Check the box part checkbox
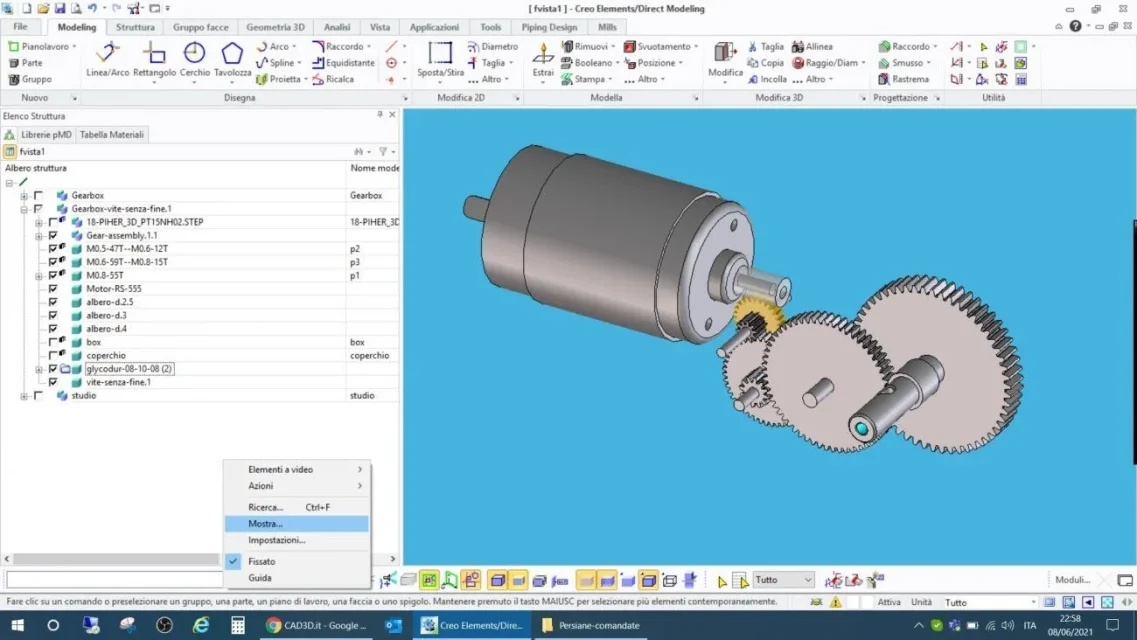 (x=53, y=342)
